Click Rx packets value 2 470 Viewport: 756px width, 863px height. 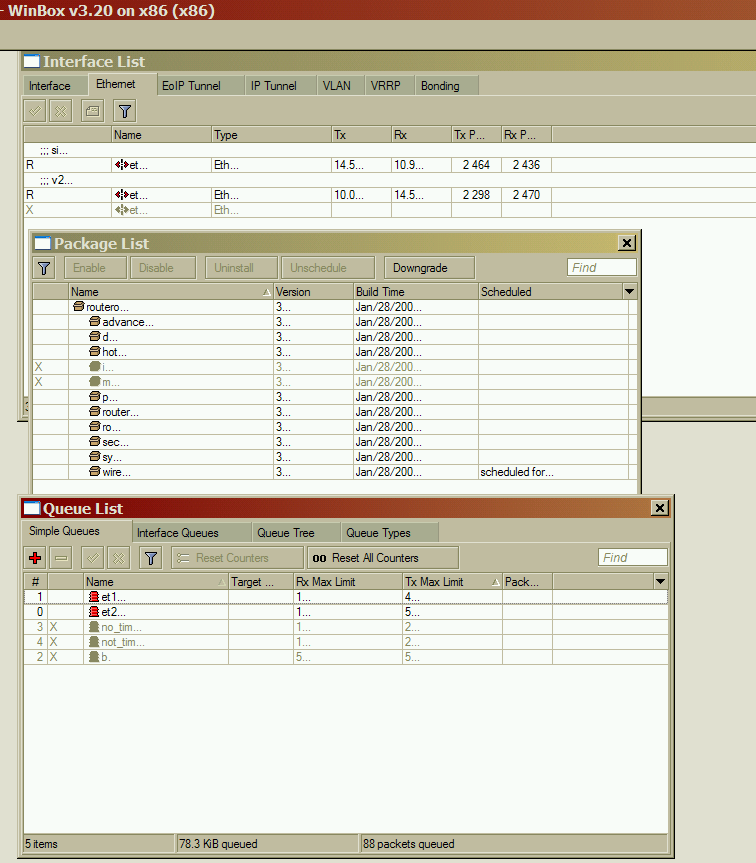tap(526, 194)
